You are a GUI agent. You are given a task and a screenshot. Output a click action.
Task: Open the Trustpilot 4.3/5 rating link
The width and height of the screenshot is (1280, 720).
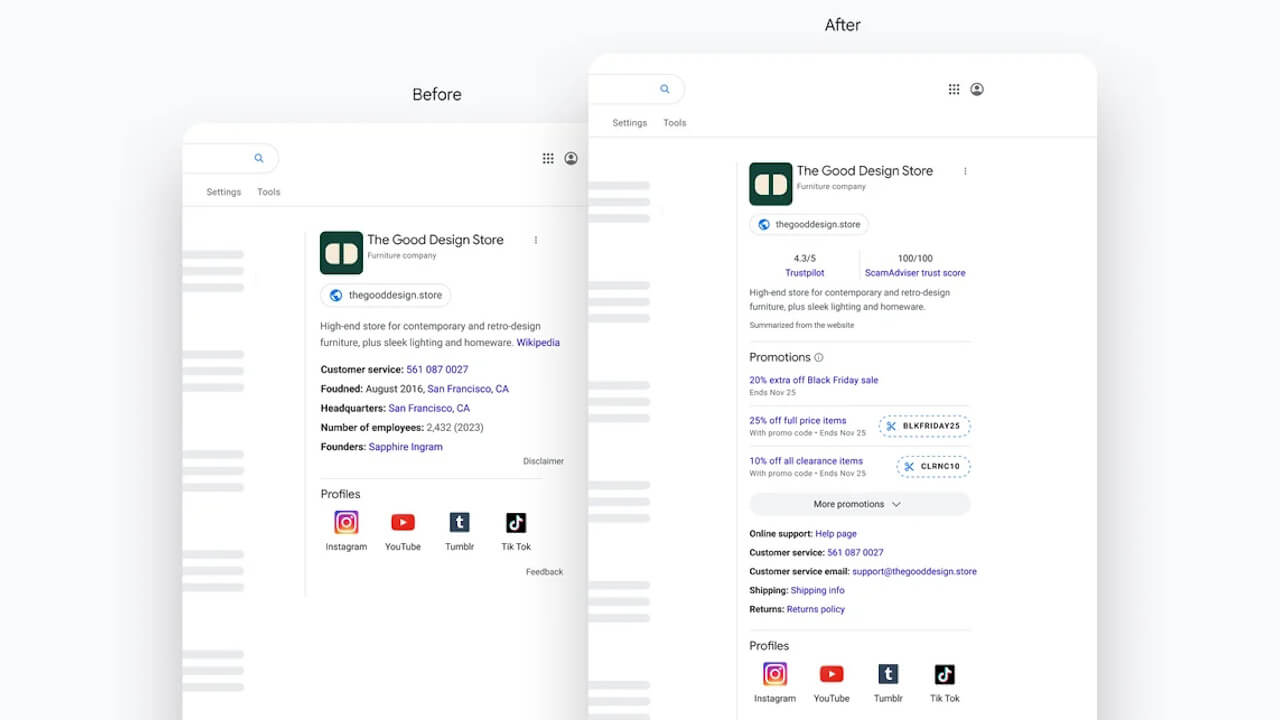(x=804, y=272)
